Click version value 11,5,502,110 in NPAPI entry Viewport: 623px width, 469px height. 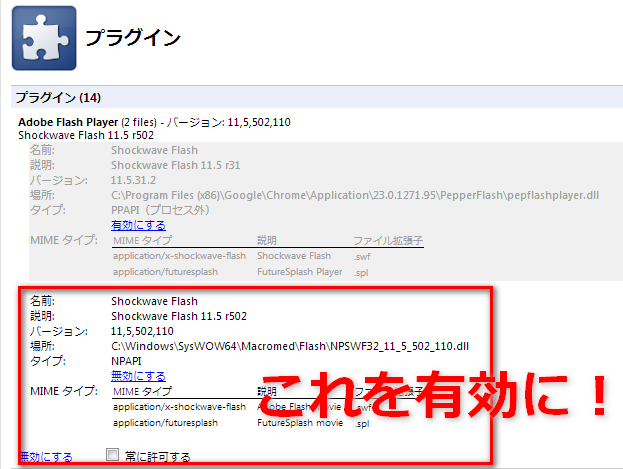pos(142,331)
